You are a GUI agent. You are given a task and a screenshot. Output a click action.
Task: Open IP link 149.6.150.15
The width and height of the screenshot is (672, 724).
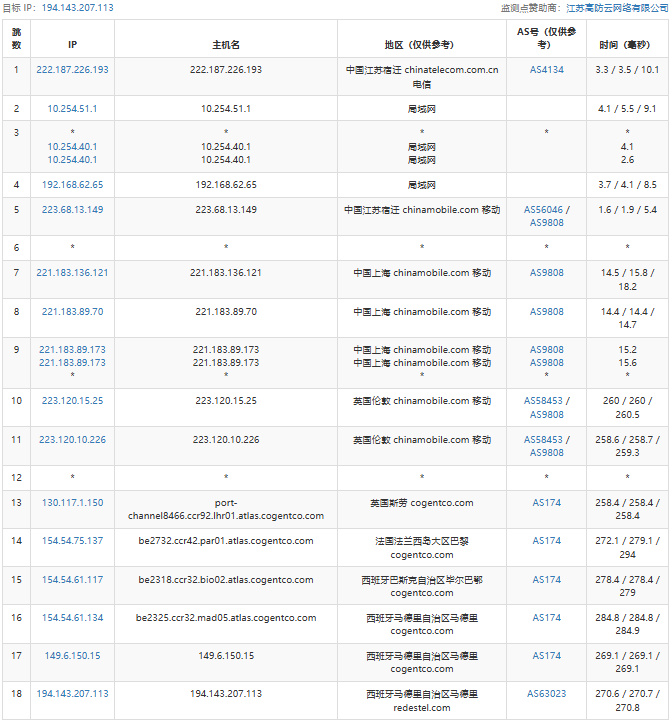[73, 656]
